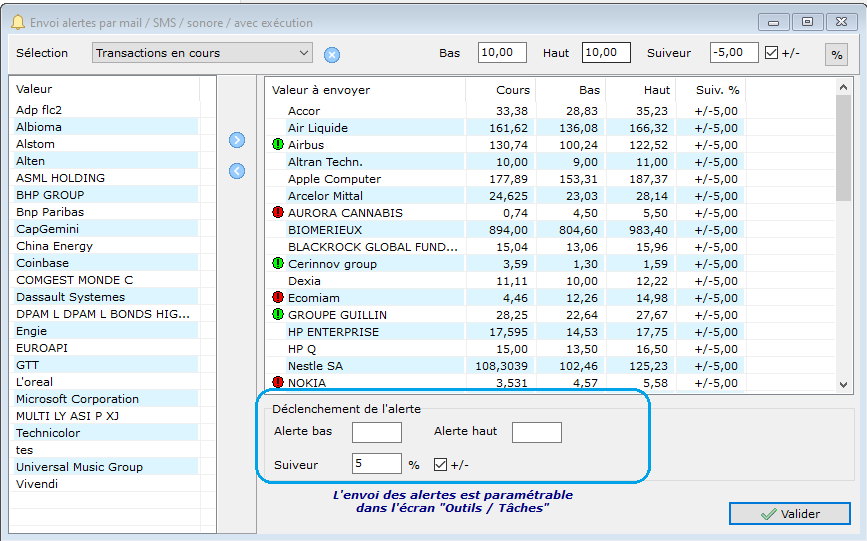Click the Bas column header in table
This screenshot has height=541, width=867.
[571, 90]
